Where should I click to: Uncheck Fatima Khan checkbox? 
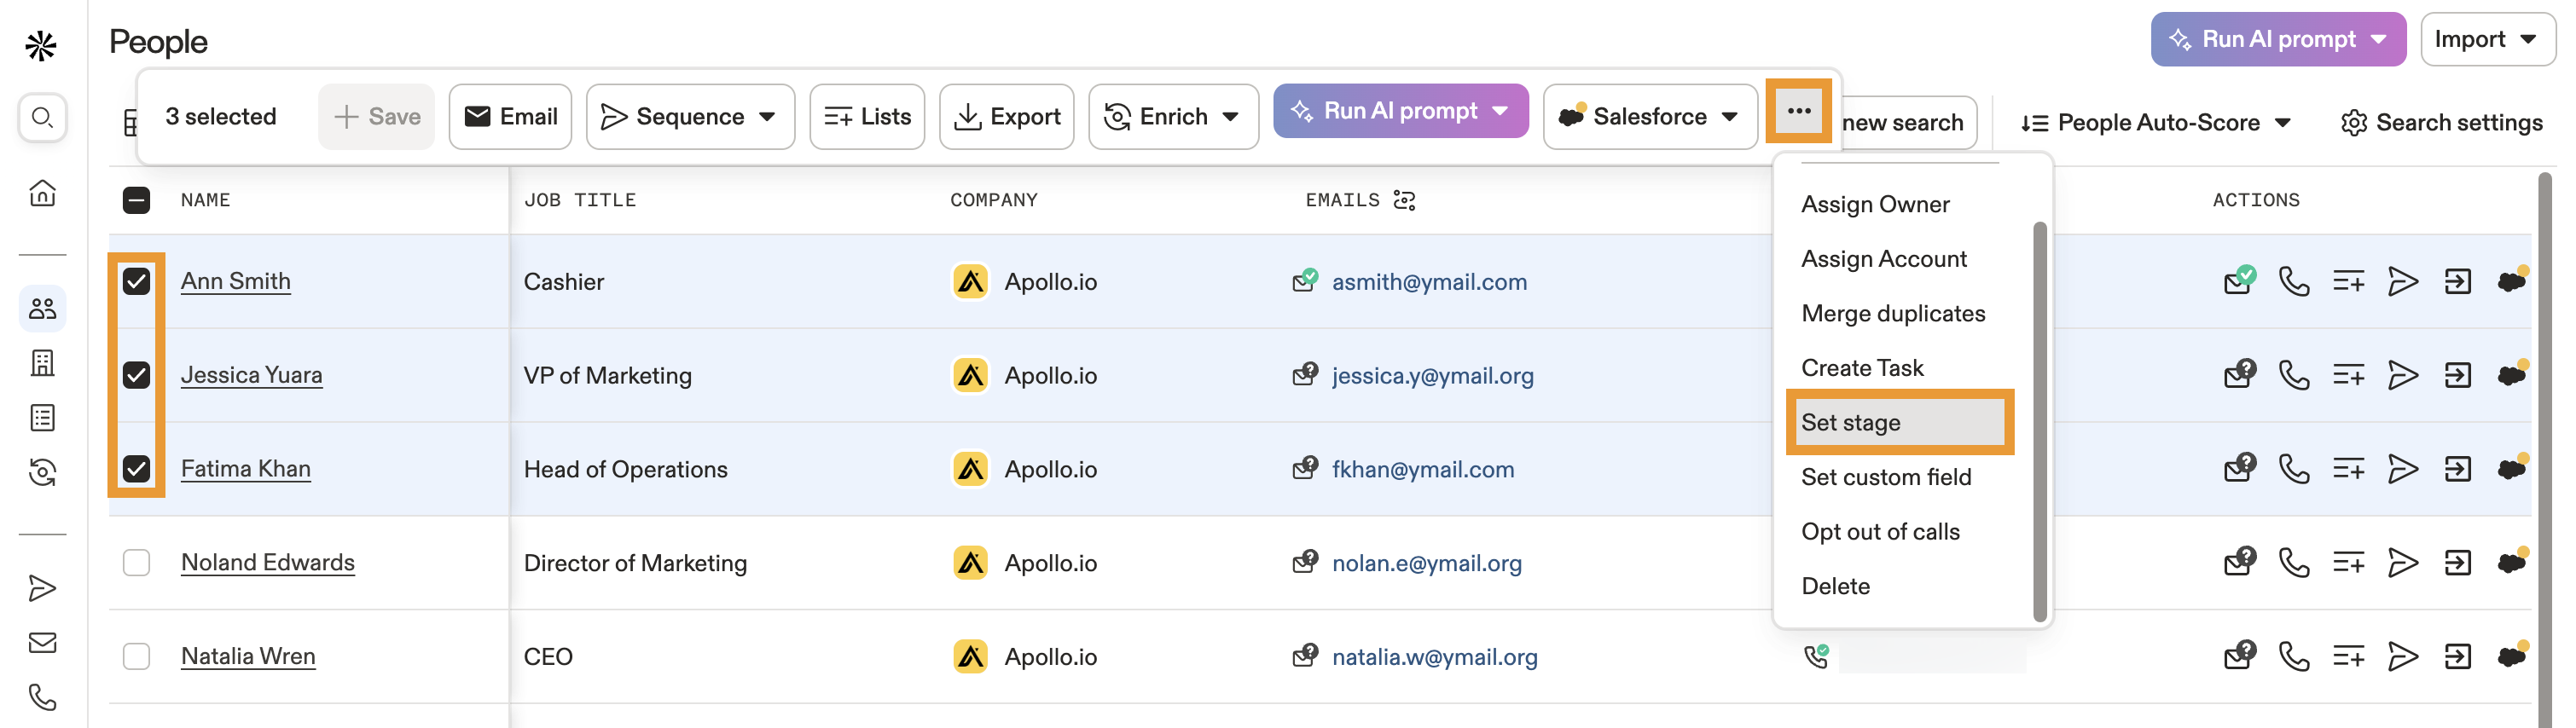[x=136, y=469]
